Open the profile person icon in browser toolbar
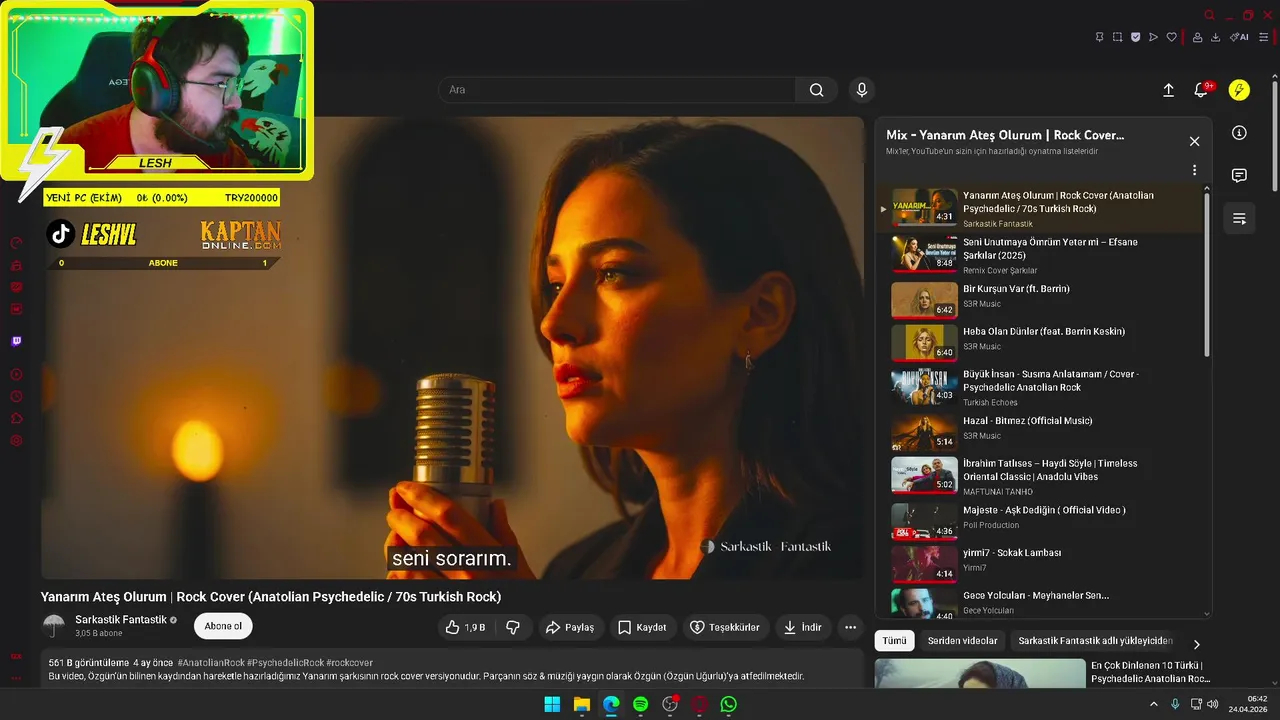The height and width of the screenshot is (720, 1280). [x=1197, y=37]
